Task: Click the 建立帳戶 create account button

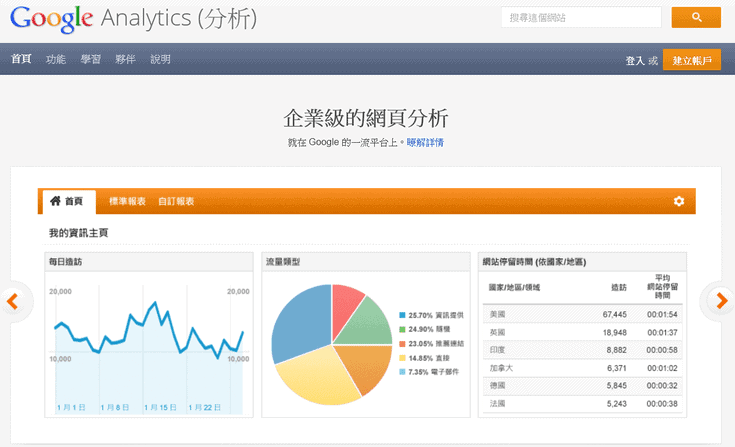Action: (692, 60)
